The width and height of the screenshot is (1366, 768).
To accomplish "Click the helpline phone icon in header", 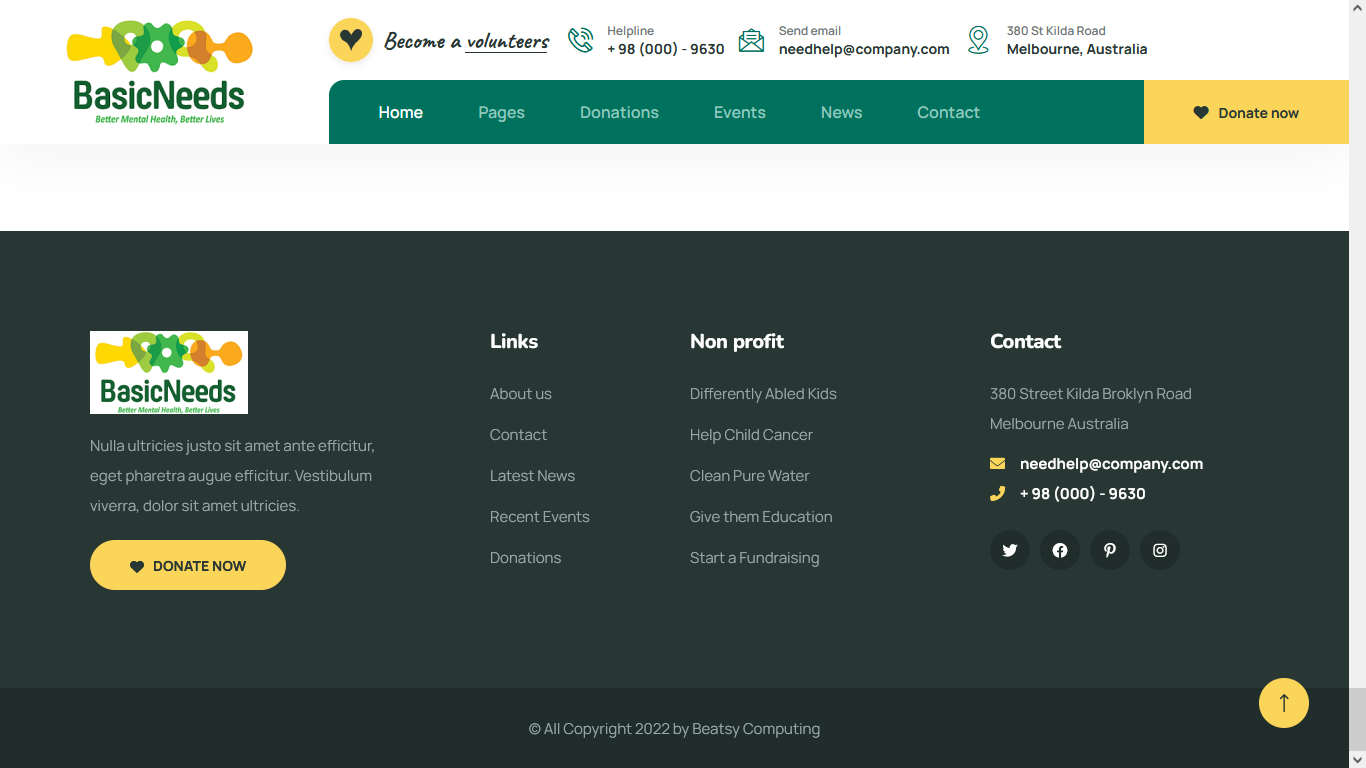I will coord(581,40).
